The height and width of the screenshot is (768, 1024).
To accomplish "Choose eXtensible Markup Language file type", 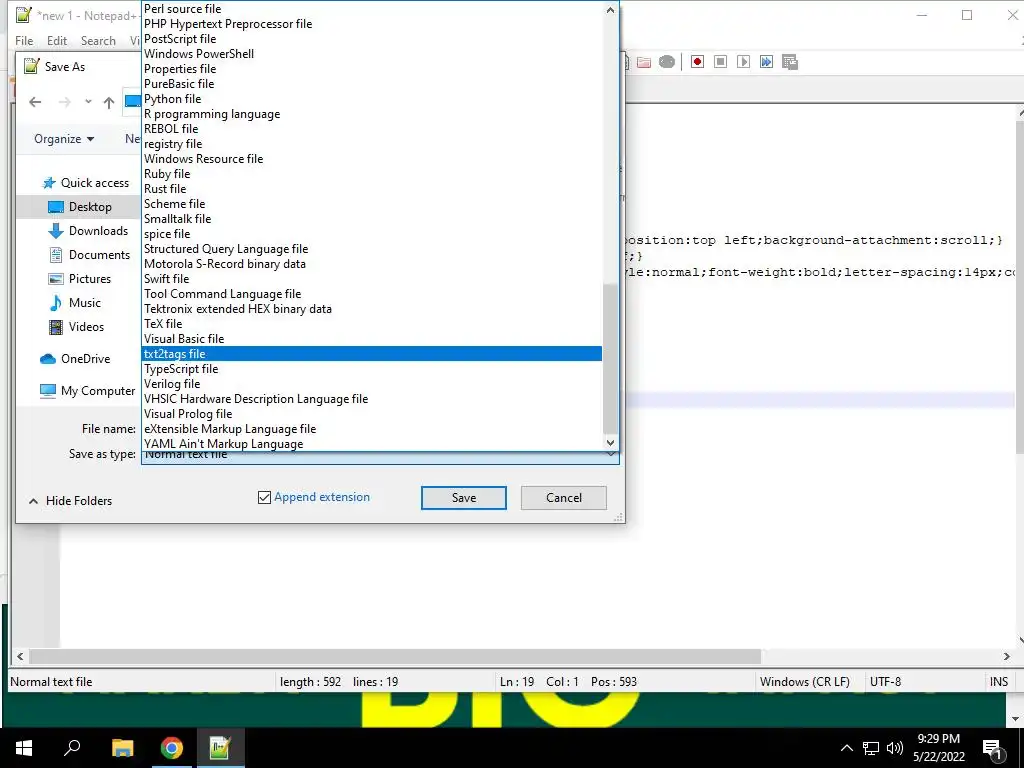I will click(372, 429).
